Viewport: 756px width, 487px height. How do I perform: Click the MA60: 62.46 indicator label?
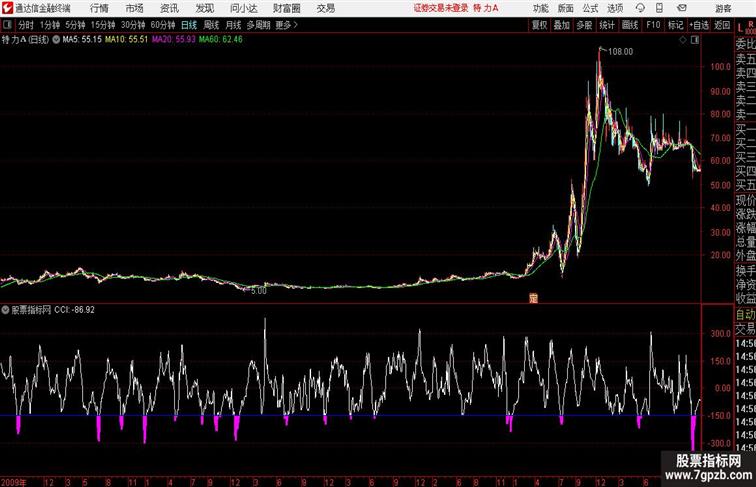221,40
